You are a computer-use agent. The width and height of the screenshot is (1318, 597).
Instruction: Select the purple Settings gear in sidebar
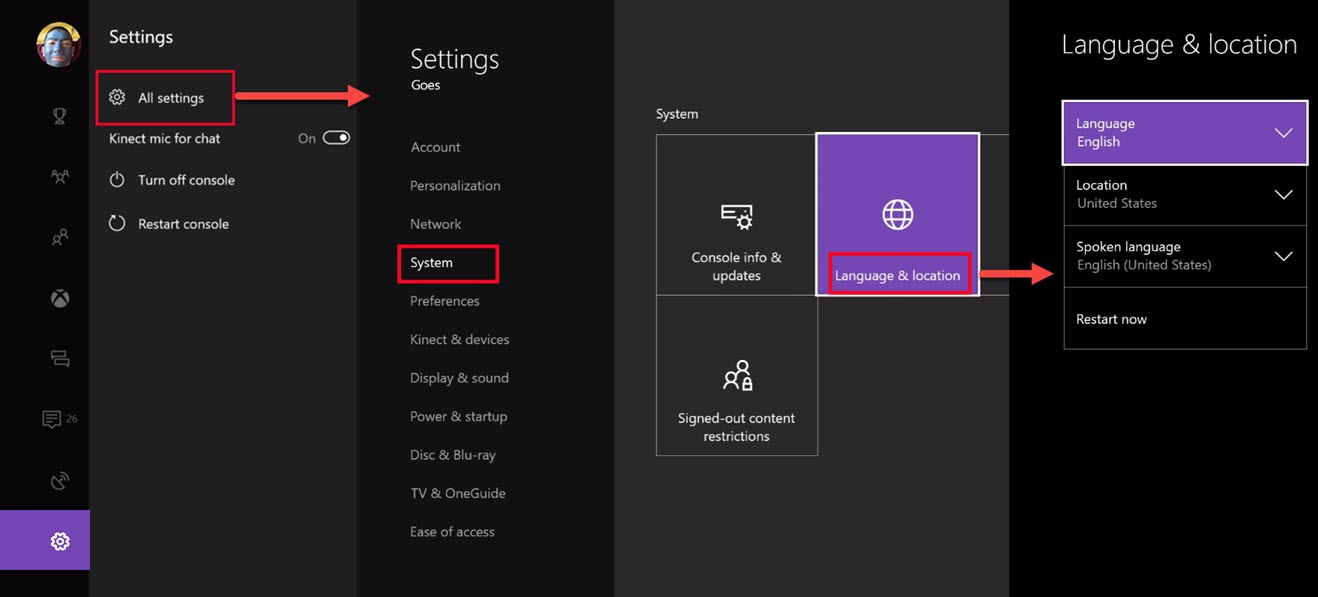pyautogui.click(x=60, y=541)
